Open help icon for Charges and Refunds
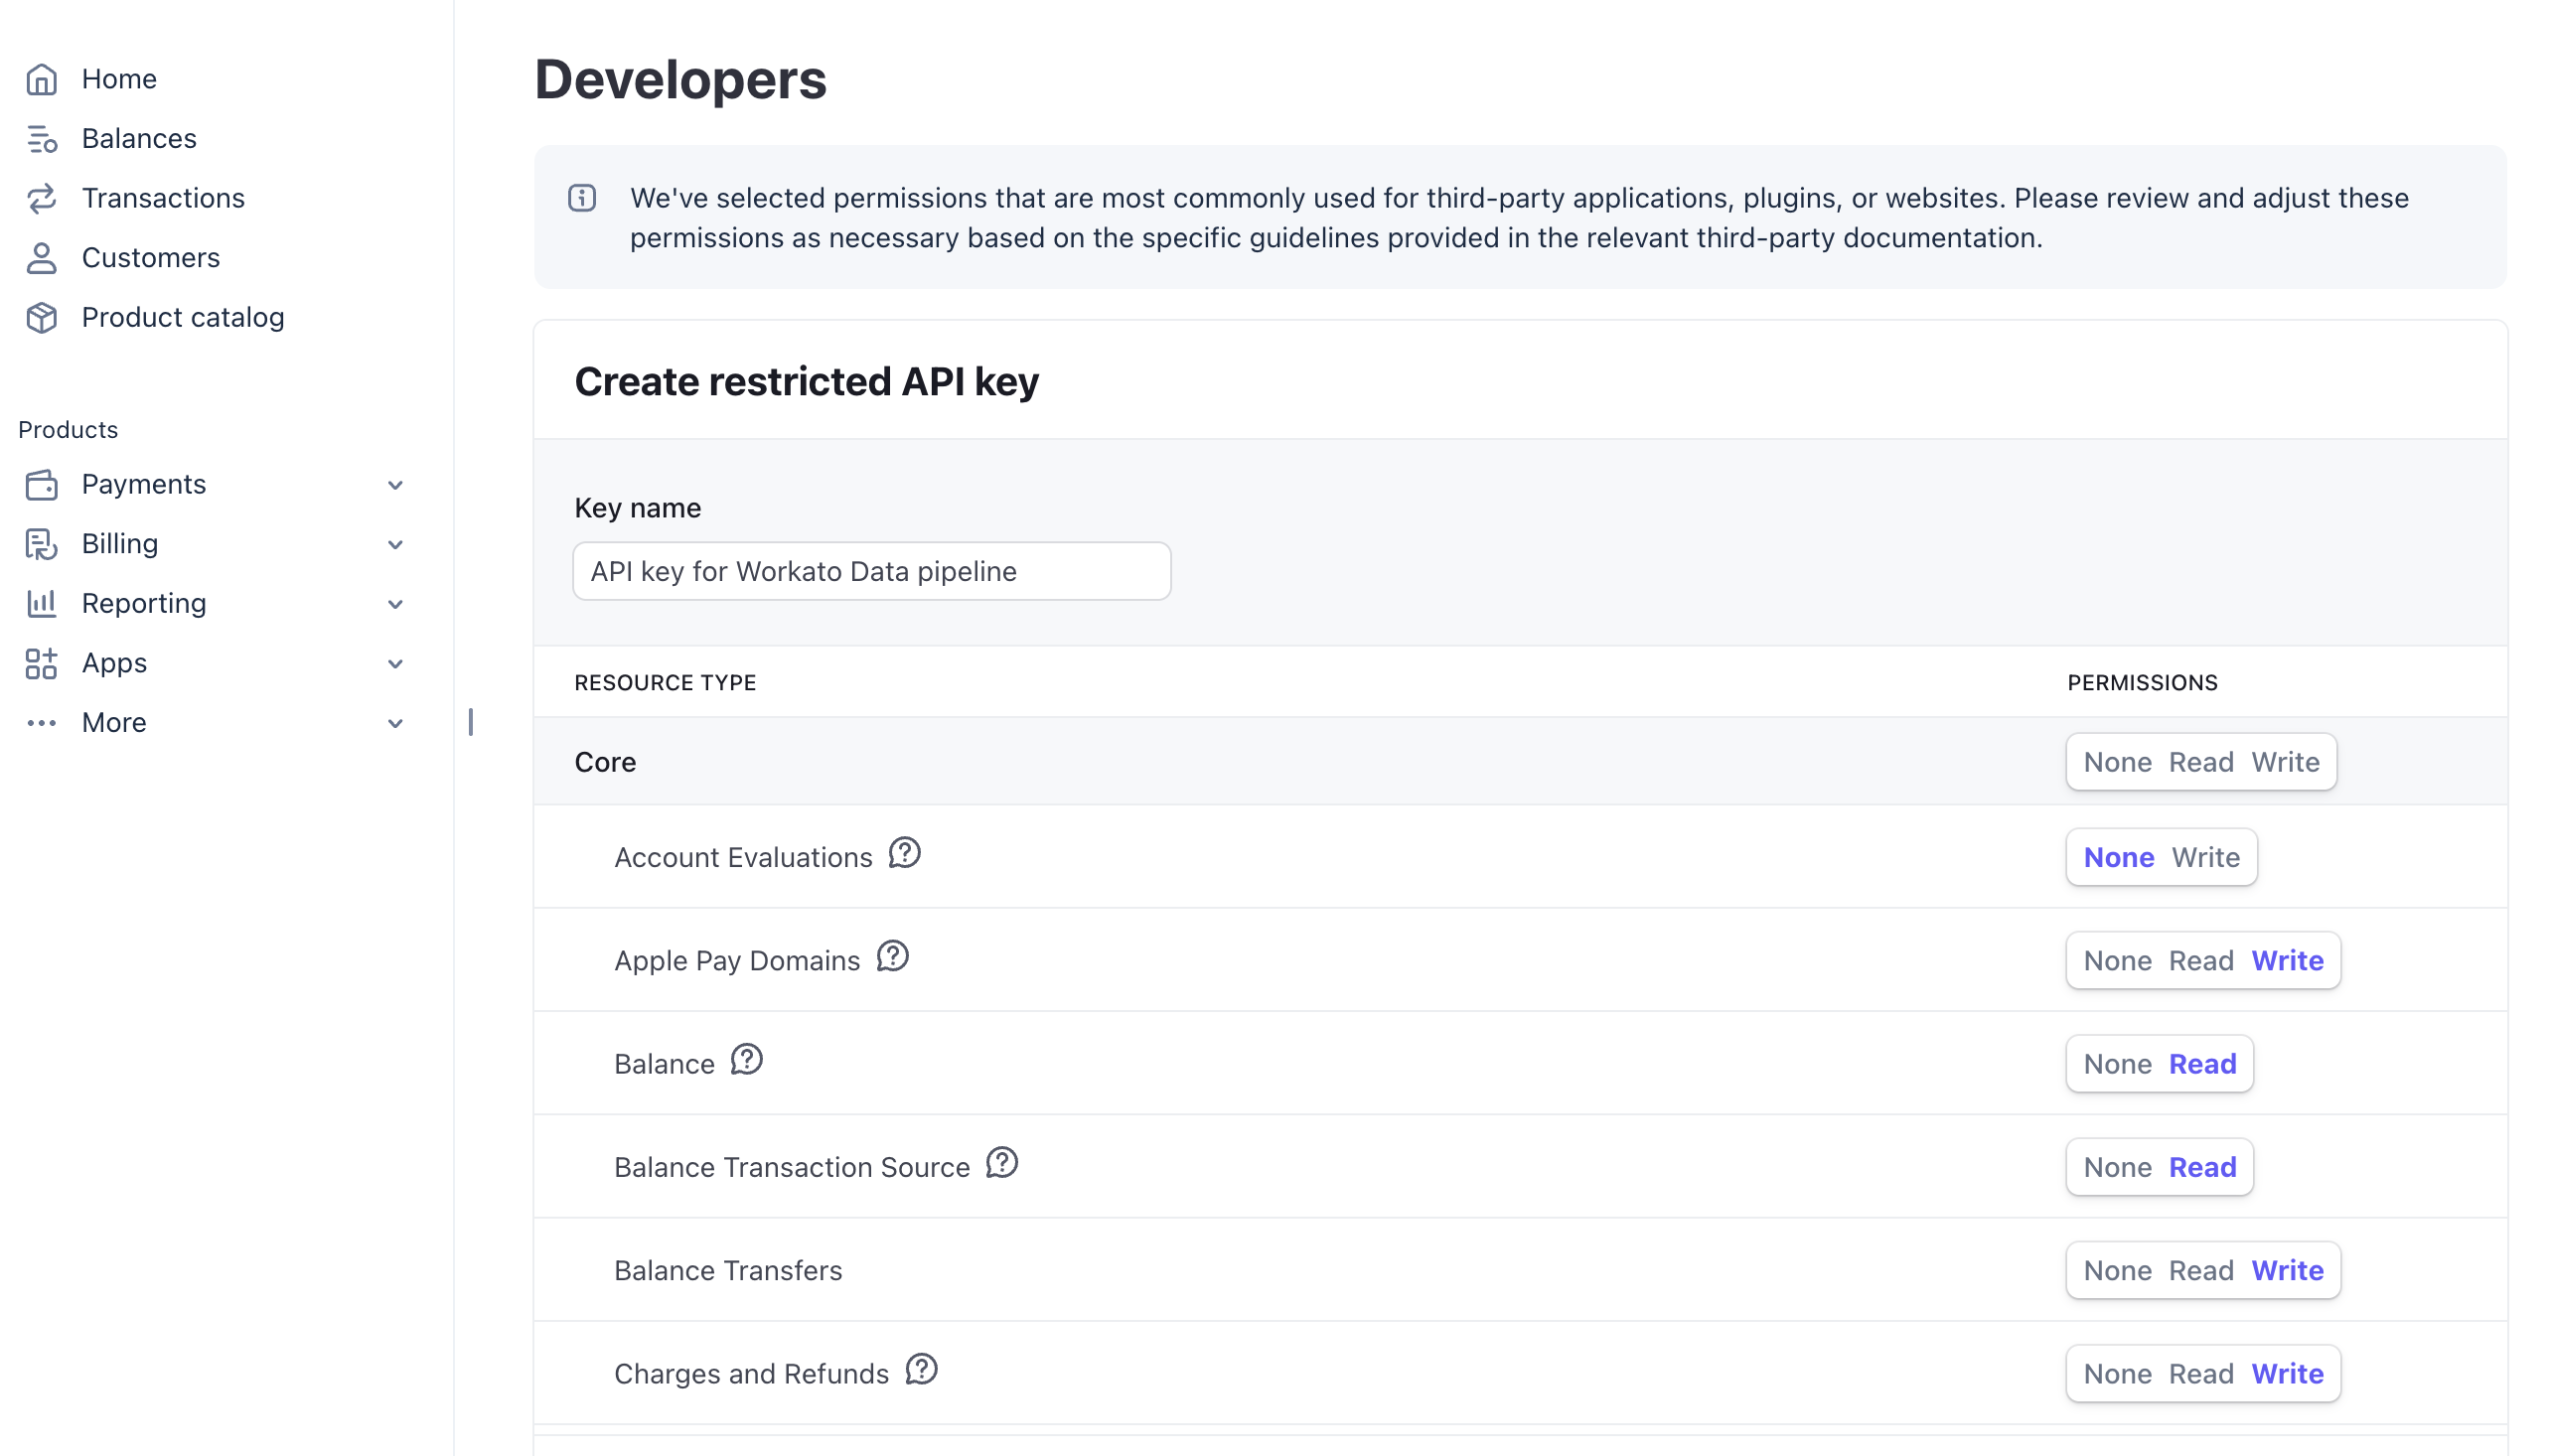This screenshot has width=2549, height=1456. click(x=921, y=1369)
